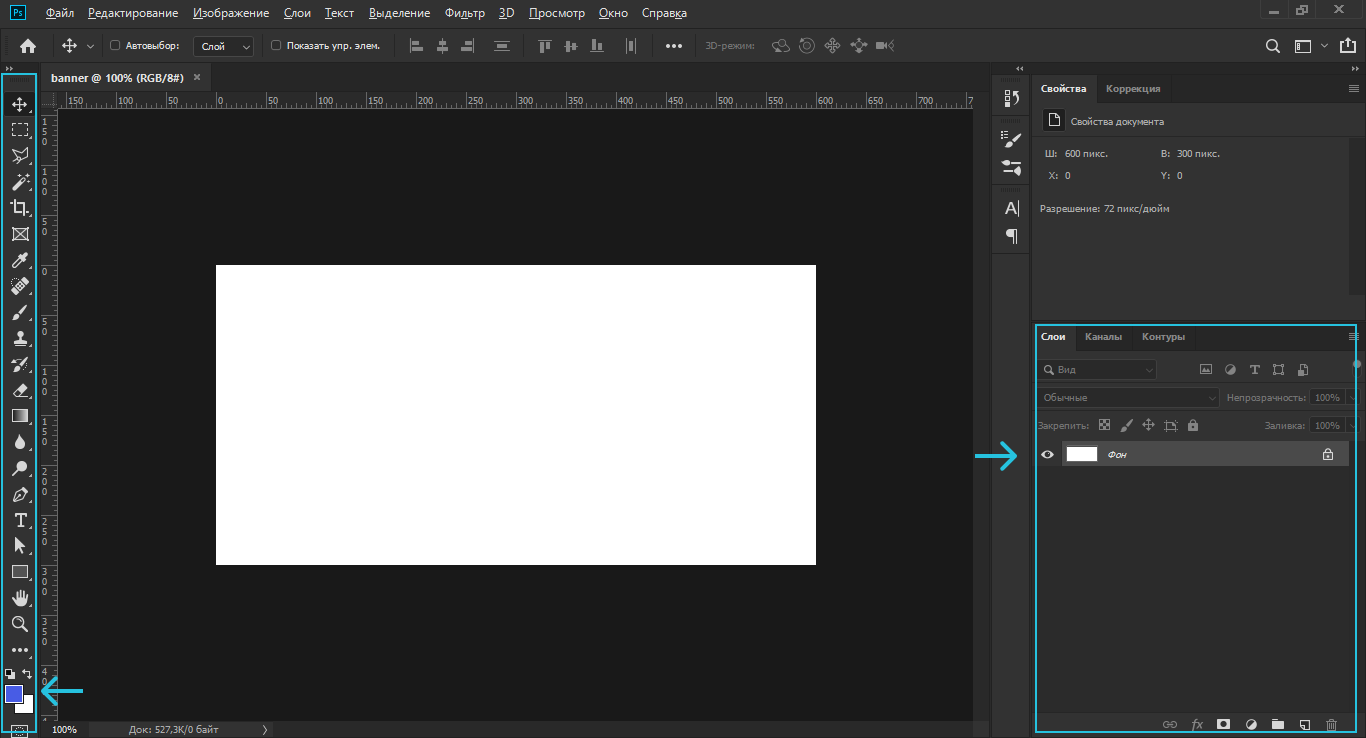Select the Frame tool

(x=20, y=234)
